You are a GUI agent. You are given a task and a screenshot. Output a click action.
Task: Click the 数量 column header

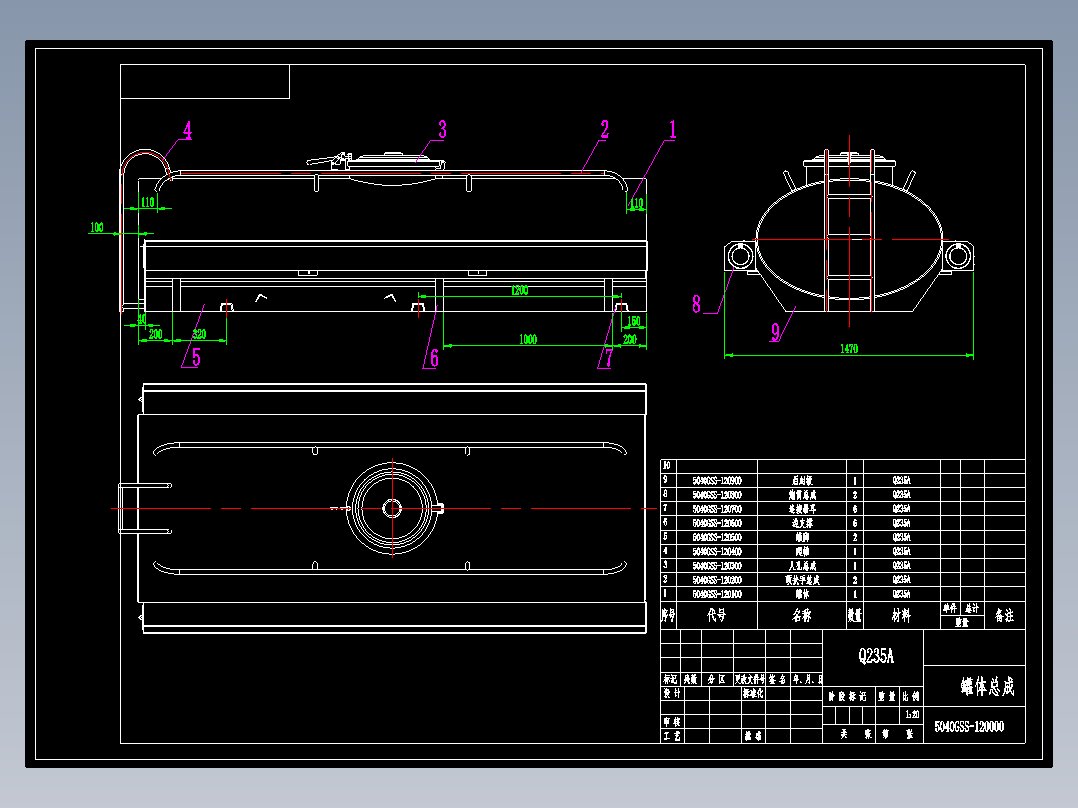point(855,615)
